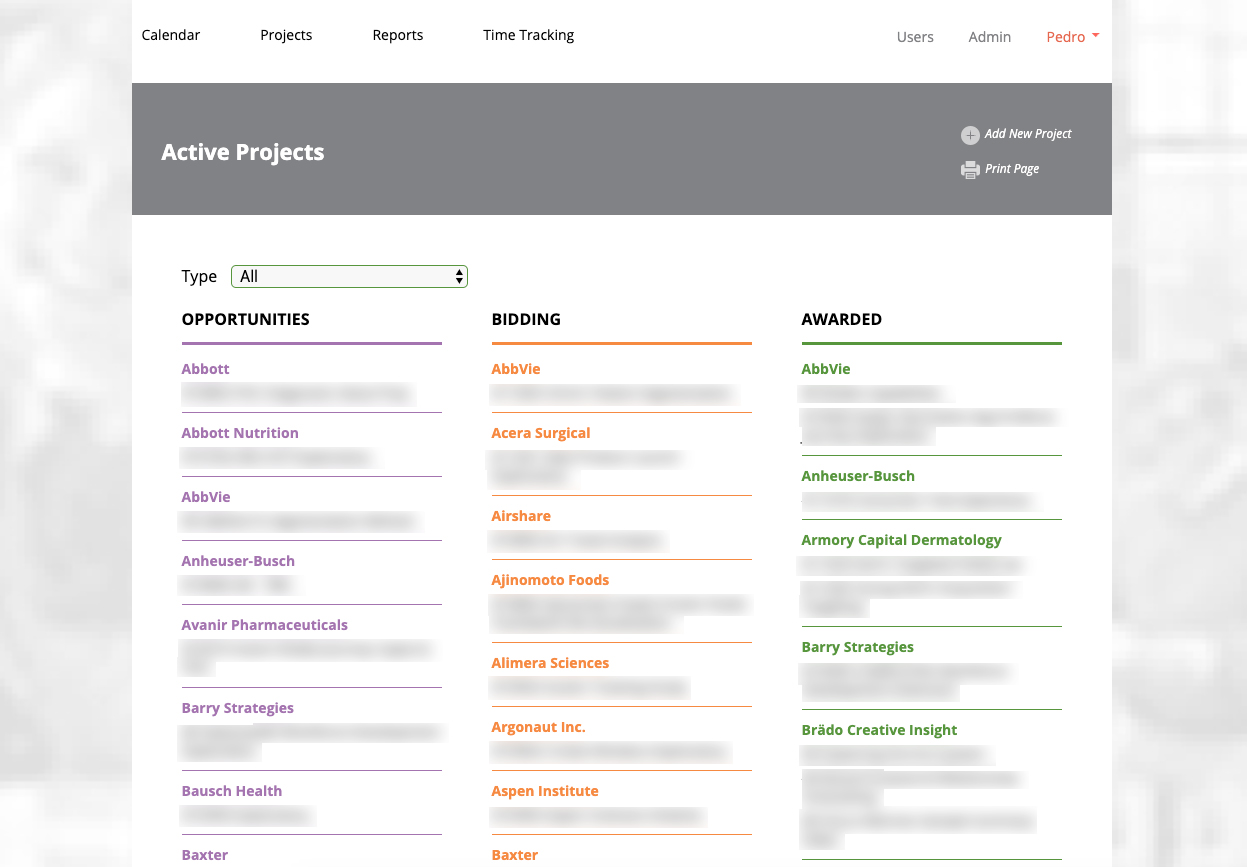Open Barry Strategies in Opportunities column
This screenshot has width=1247, height=867.
(238, 708)
